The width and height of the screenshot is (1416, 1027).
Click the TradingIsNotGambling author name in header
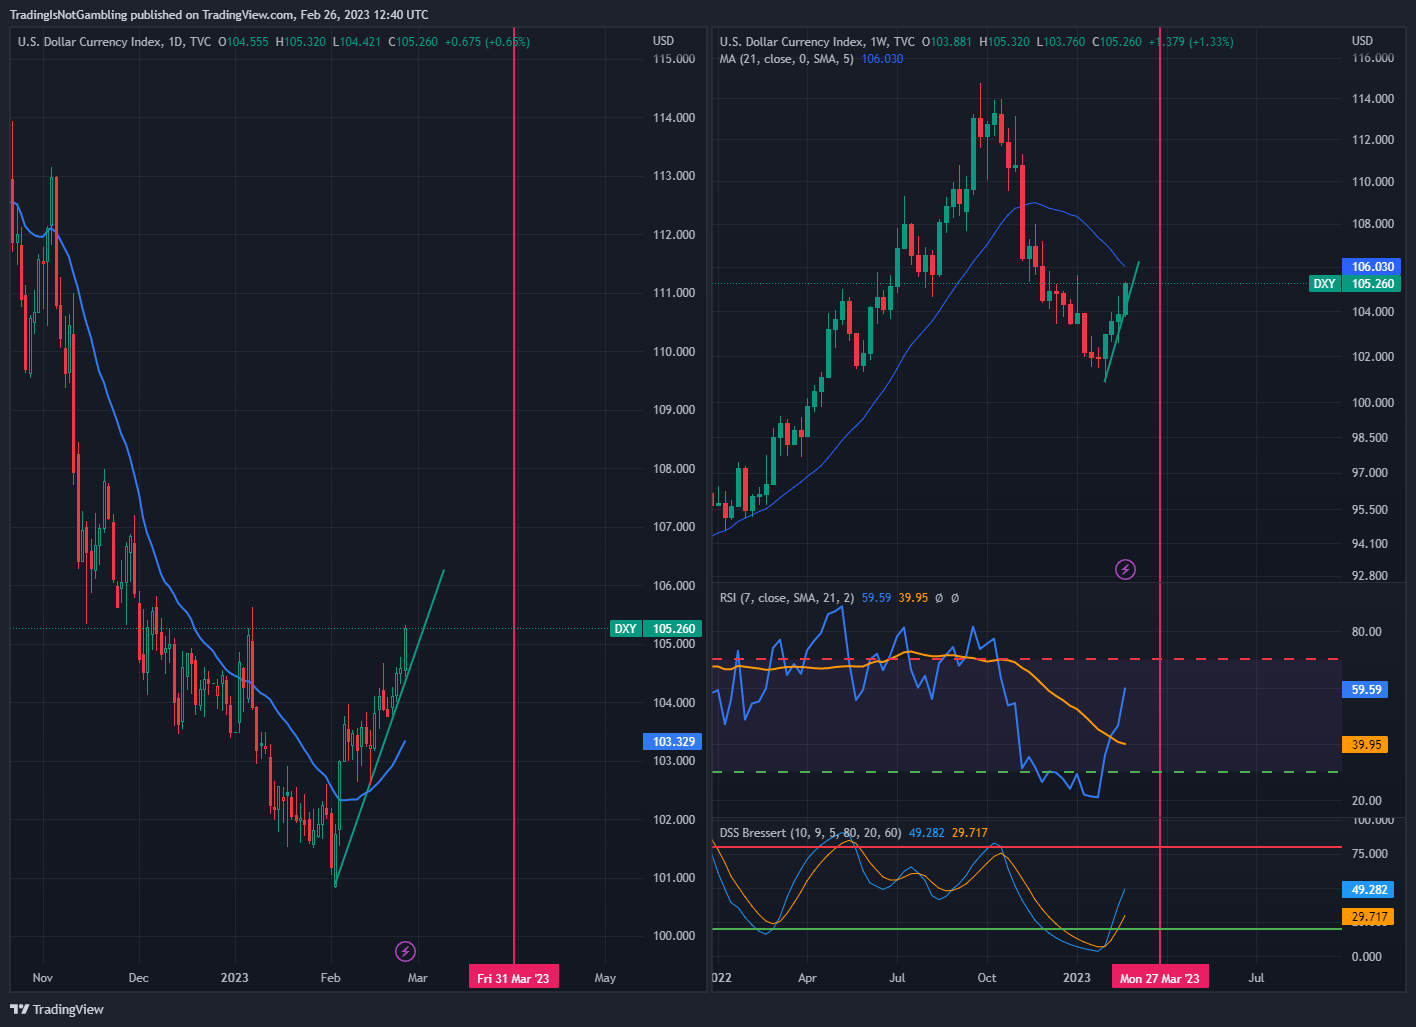click(x=68, y=15)
